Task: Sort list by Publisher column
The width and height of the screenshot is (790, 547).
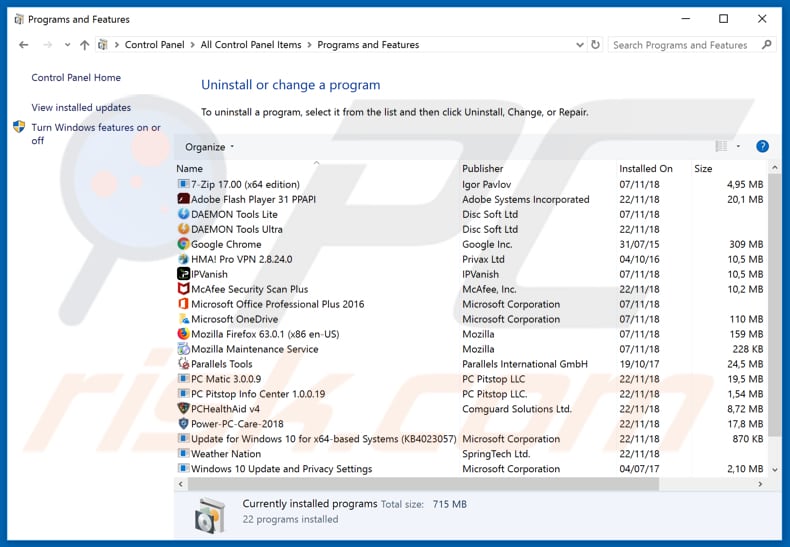Action: pos(483,169)
